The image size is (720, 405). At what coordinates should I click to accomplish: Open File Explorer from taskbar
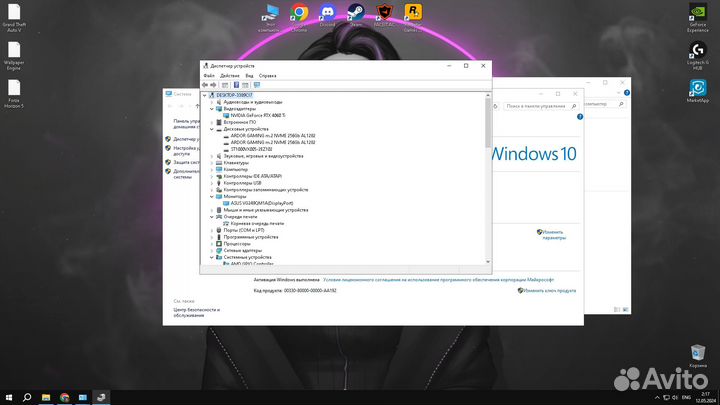pos(46,398)
